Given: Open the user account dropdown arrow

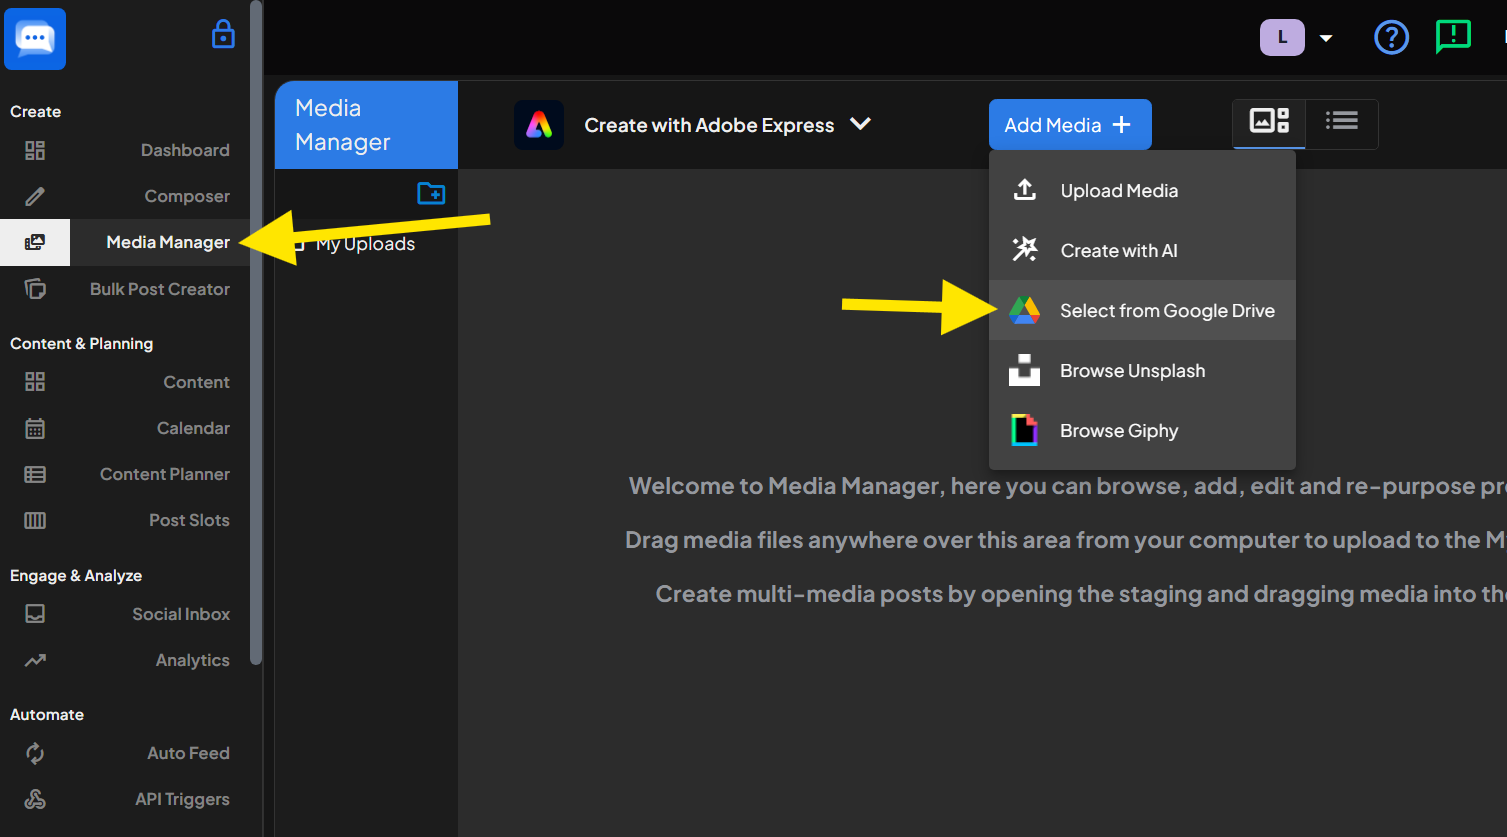Looking at the screenshot, I should [1326, 39].
